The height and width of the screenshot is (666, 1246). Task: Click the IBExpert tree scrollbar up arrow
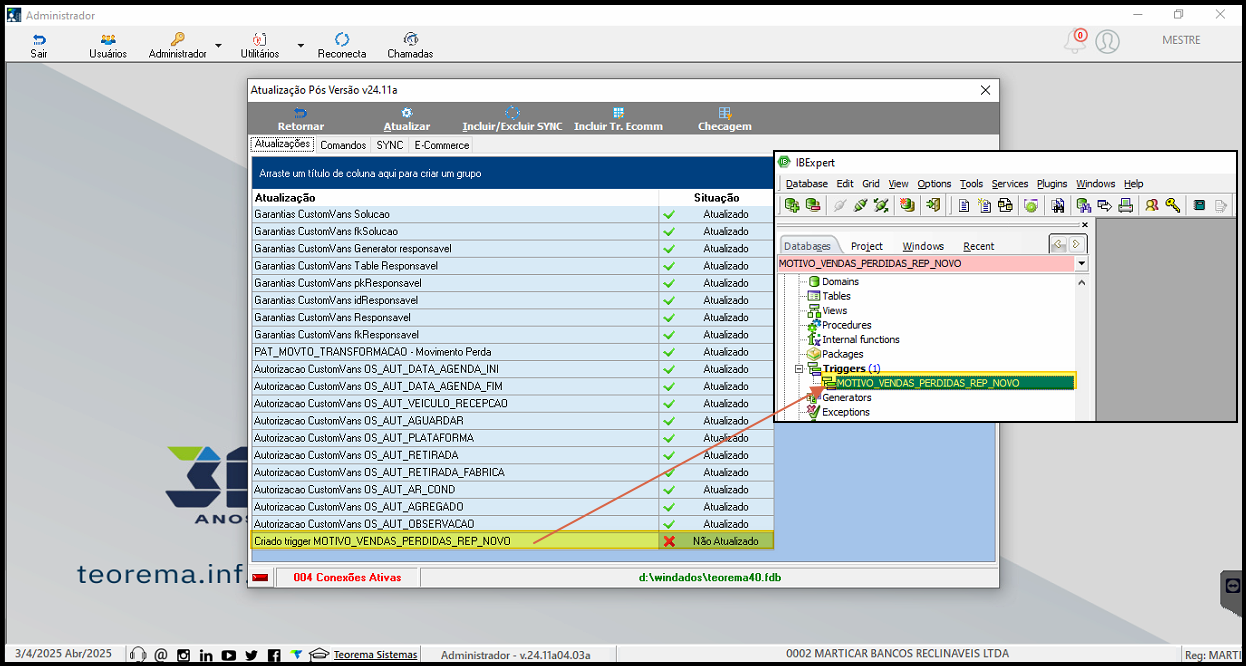[1083, 283]
